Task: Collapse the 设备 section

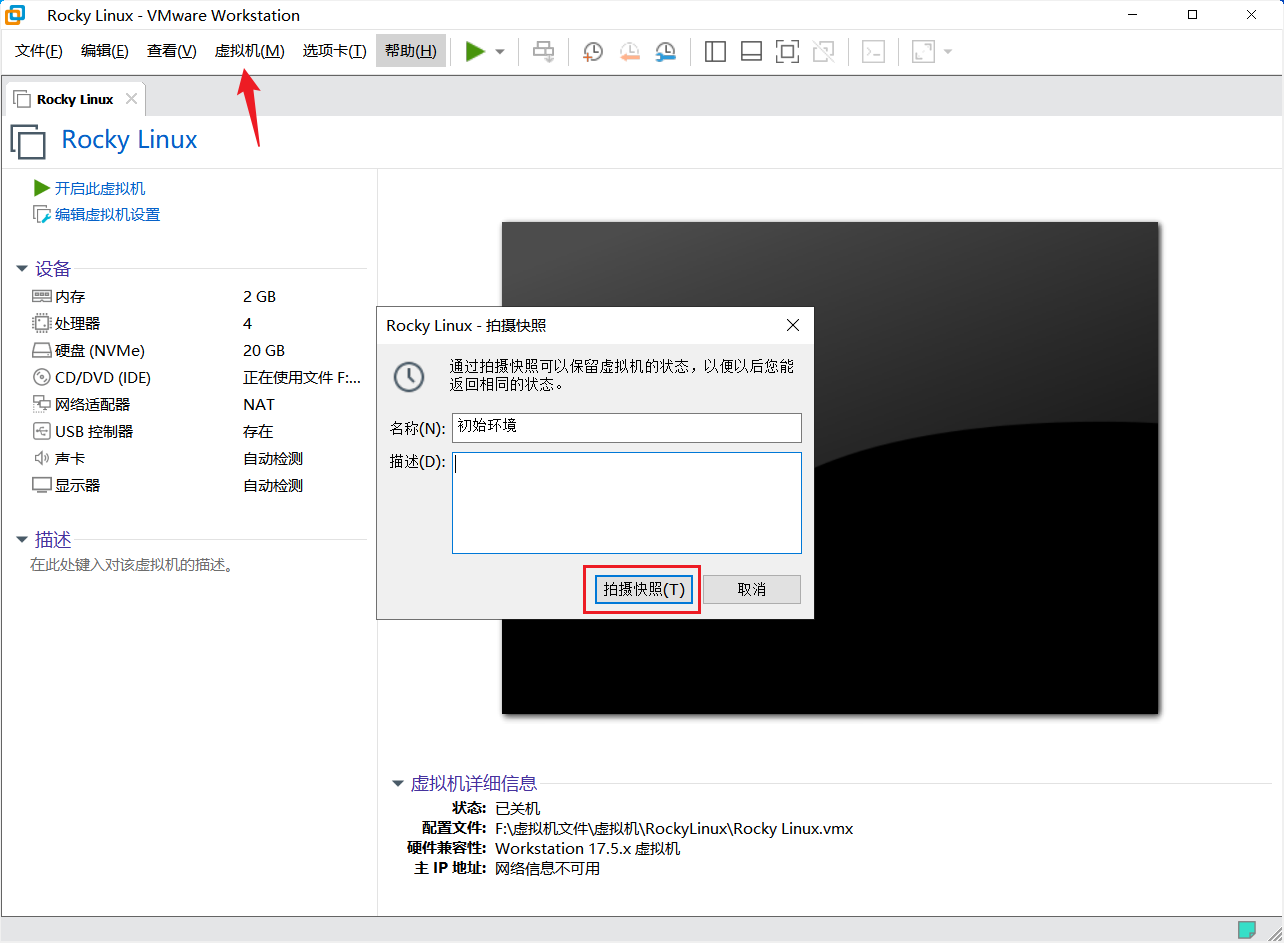Action: coord(22,268)
